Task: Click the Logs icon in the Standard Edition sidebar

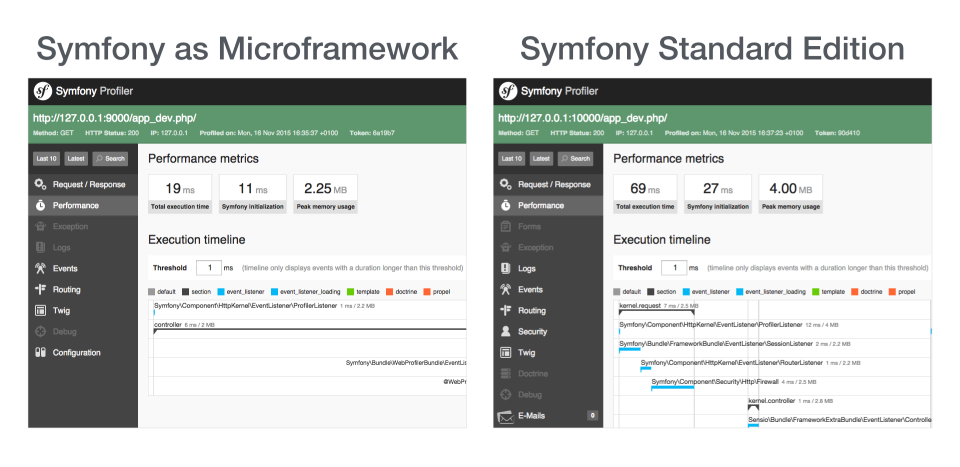Action: pyautogui.click(x=506, y=268)
